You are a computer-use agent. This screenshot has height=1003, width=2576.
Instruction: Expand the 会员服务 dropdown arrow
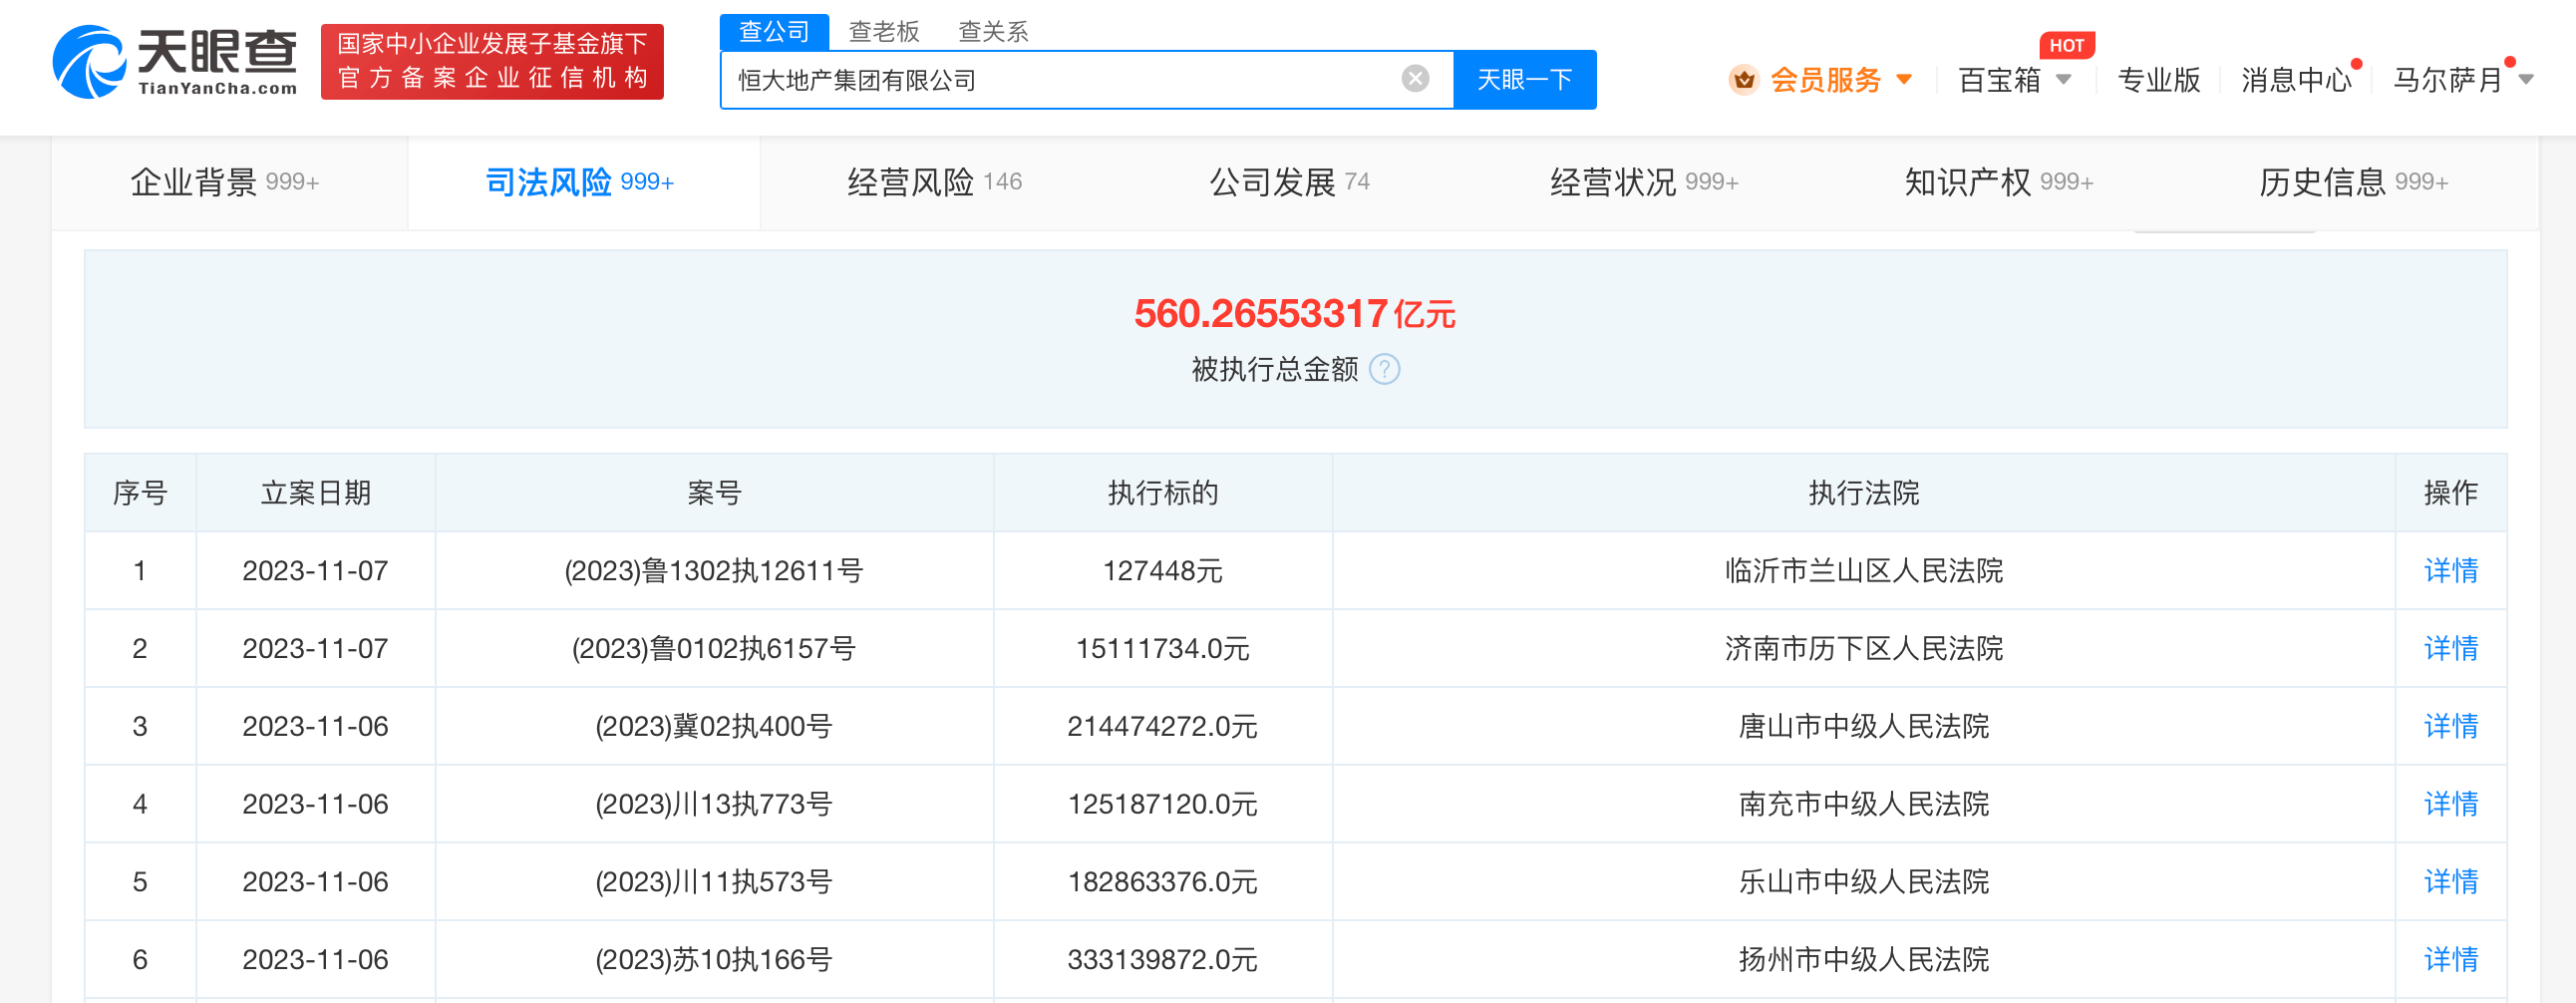1904,80
